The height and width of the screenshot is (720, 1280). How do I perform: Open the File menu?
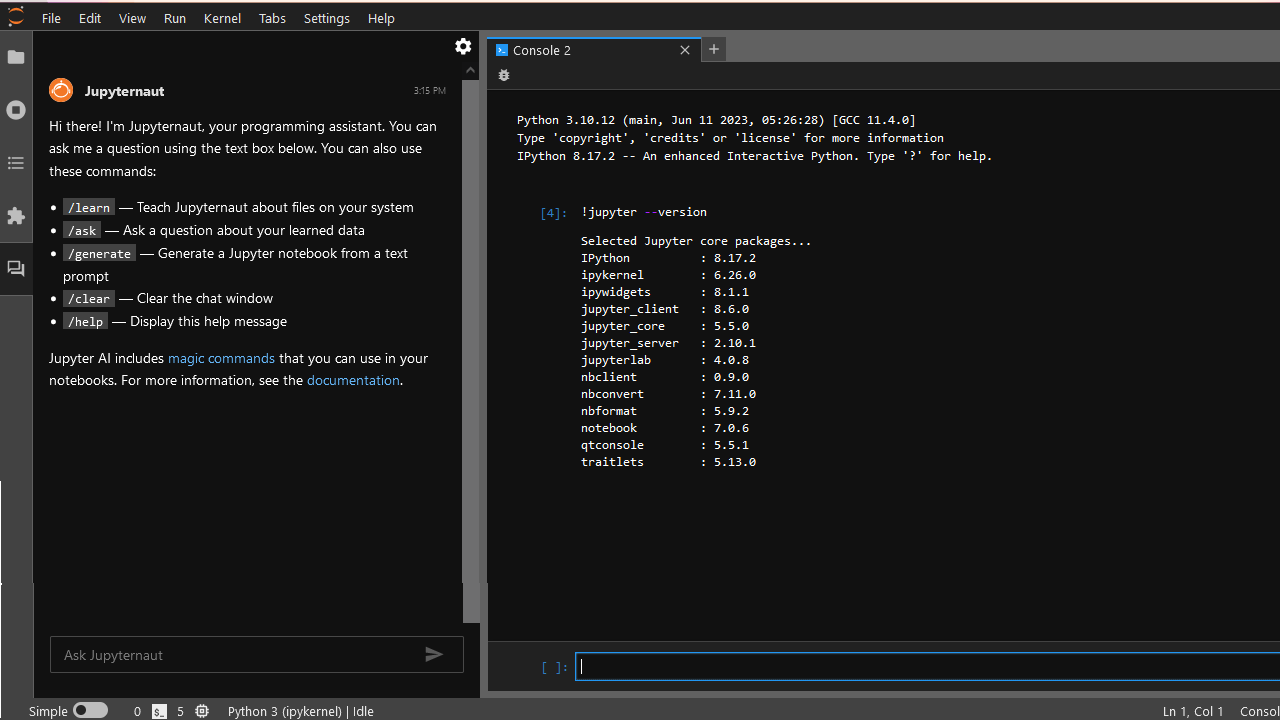tap(51, 18)
